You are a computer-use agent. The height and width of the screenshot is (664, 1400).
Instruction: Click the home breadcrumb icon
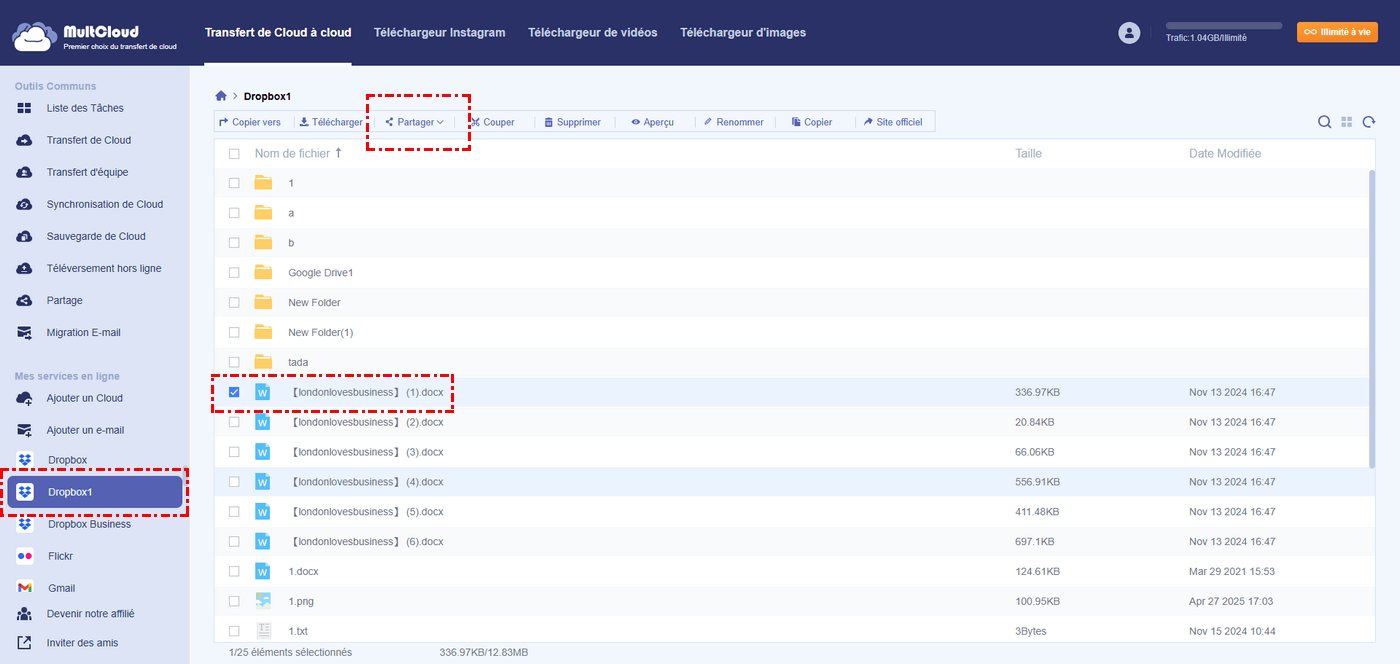[x=221, y=96]
